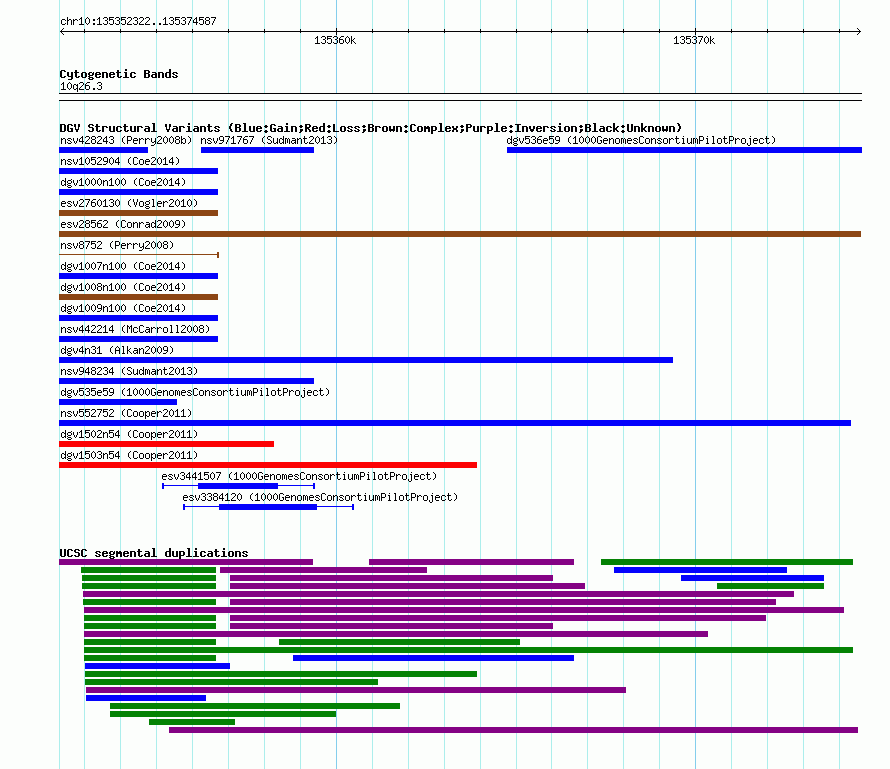Open dgv1503n54 (Cooper2011) variant

(x=129, y=455)
